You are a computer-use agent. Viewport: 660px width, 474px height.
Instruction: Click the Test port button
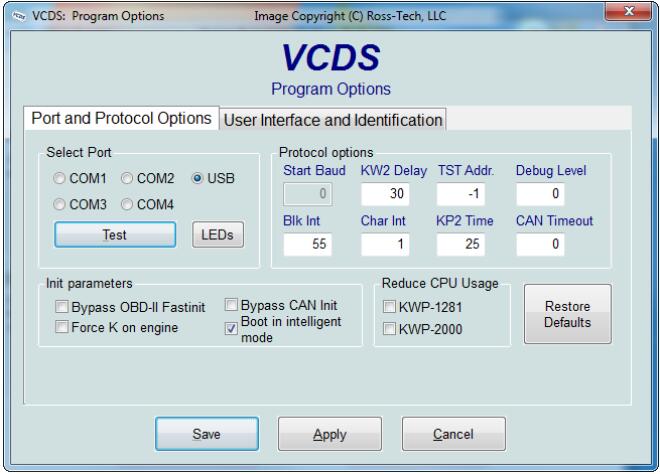coord(115,234)
